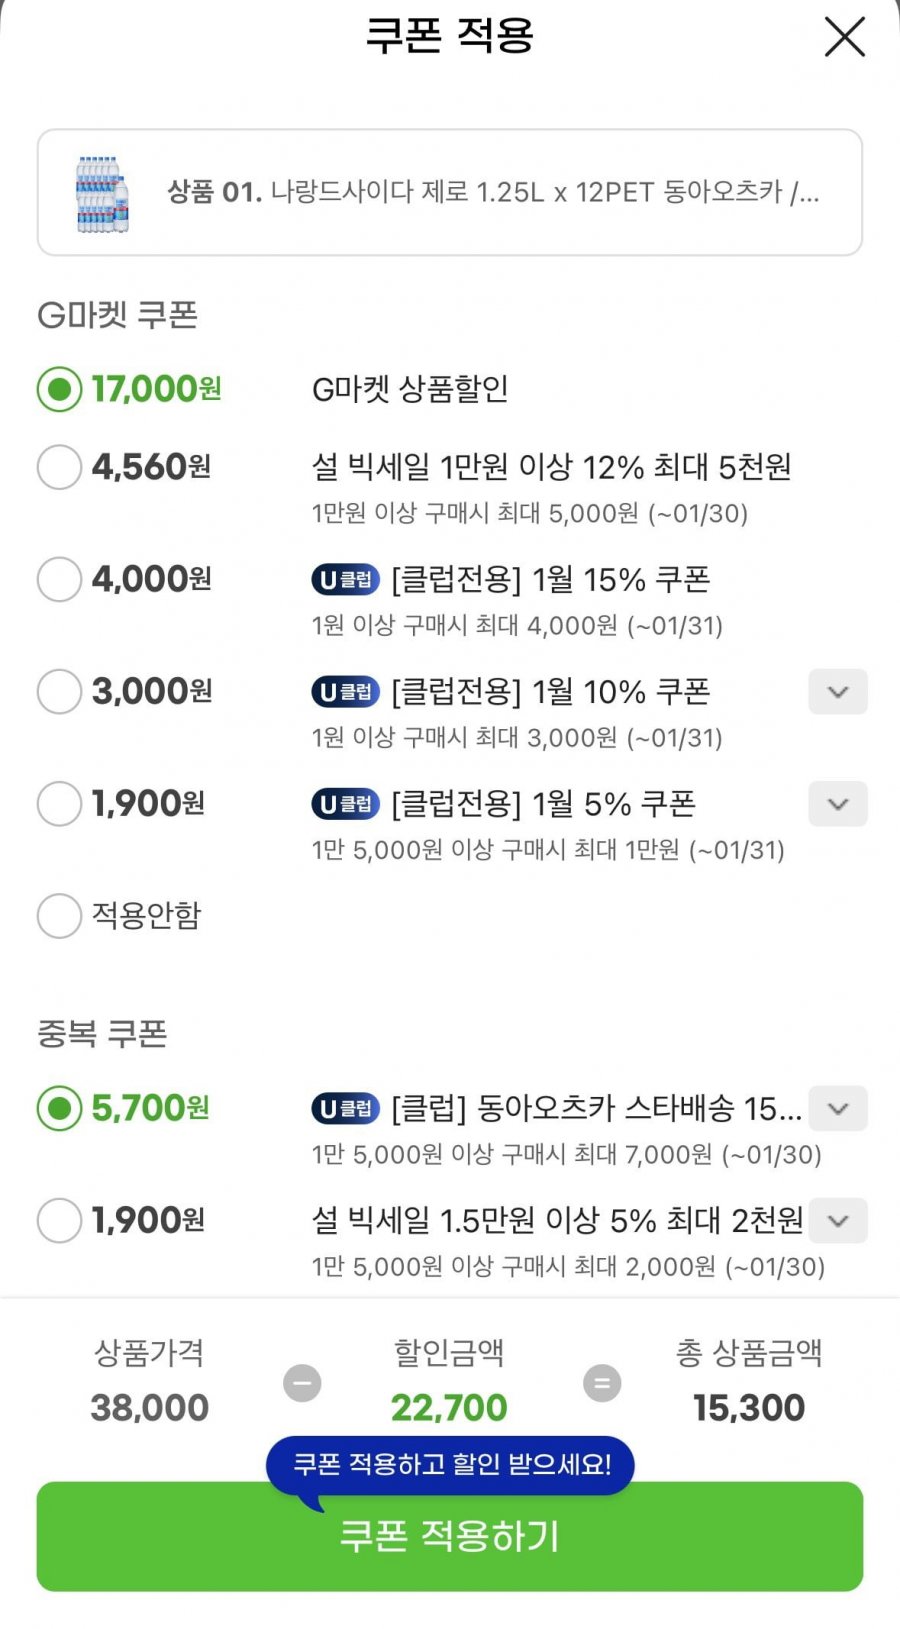The image size is (900, 1629).
Task: Tap the U클럽 badge on 10% coupon
Action: (x=345, y=691)
